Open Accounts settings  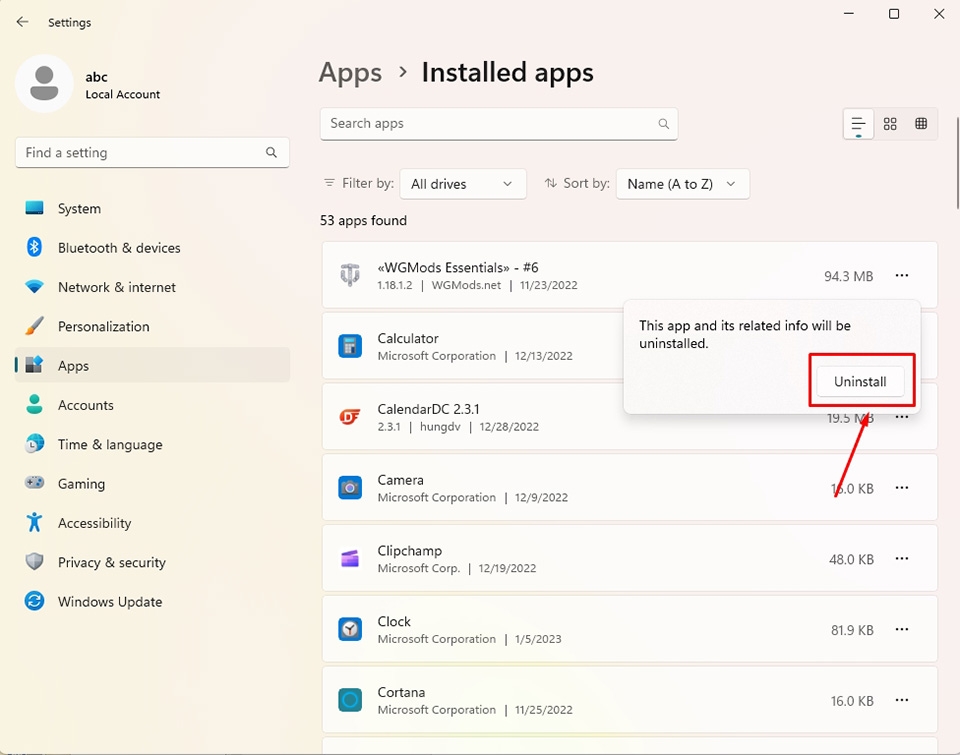point(152,405)
